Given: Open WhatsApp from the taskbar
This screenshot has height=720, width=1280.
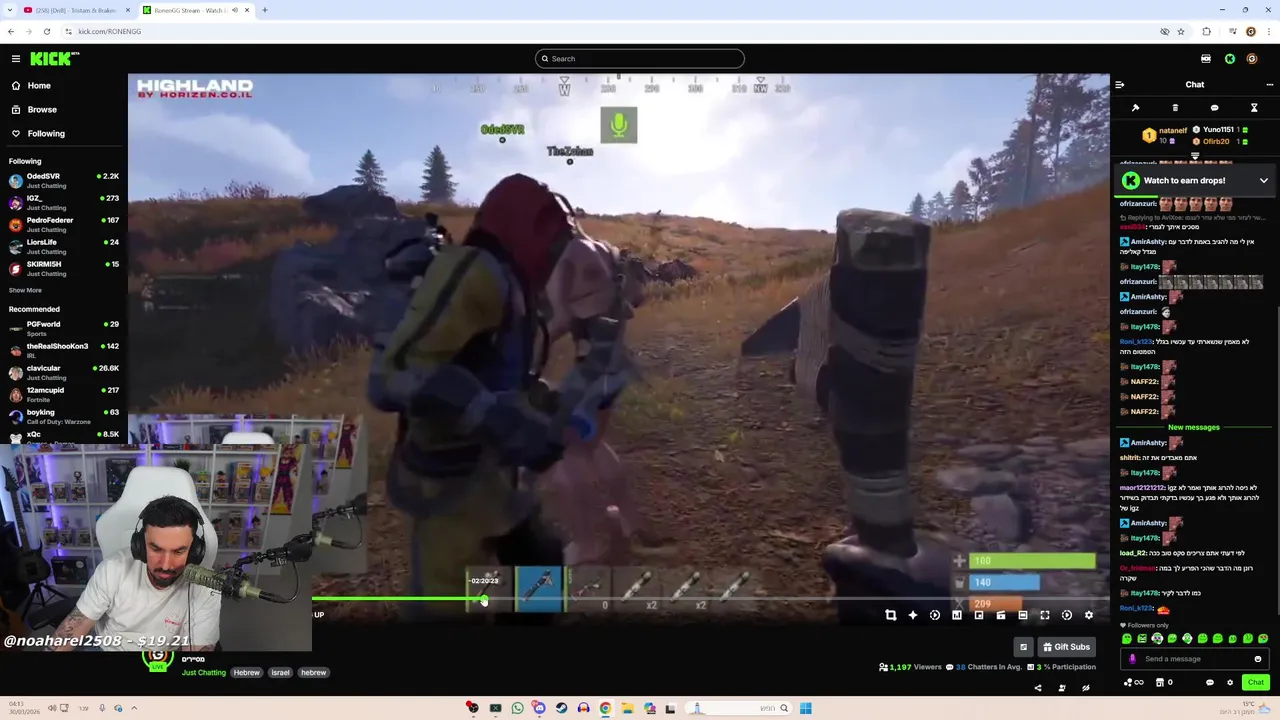Looking at the screenshot, I should (x=517, y=708).
